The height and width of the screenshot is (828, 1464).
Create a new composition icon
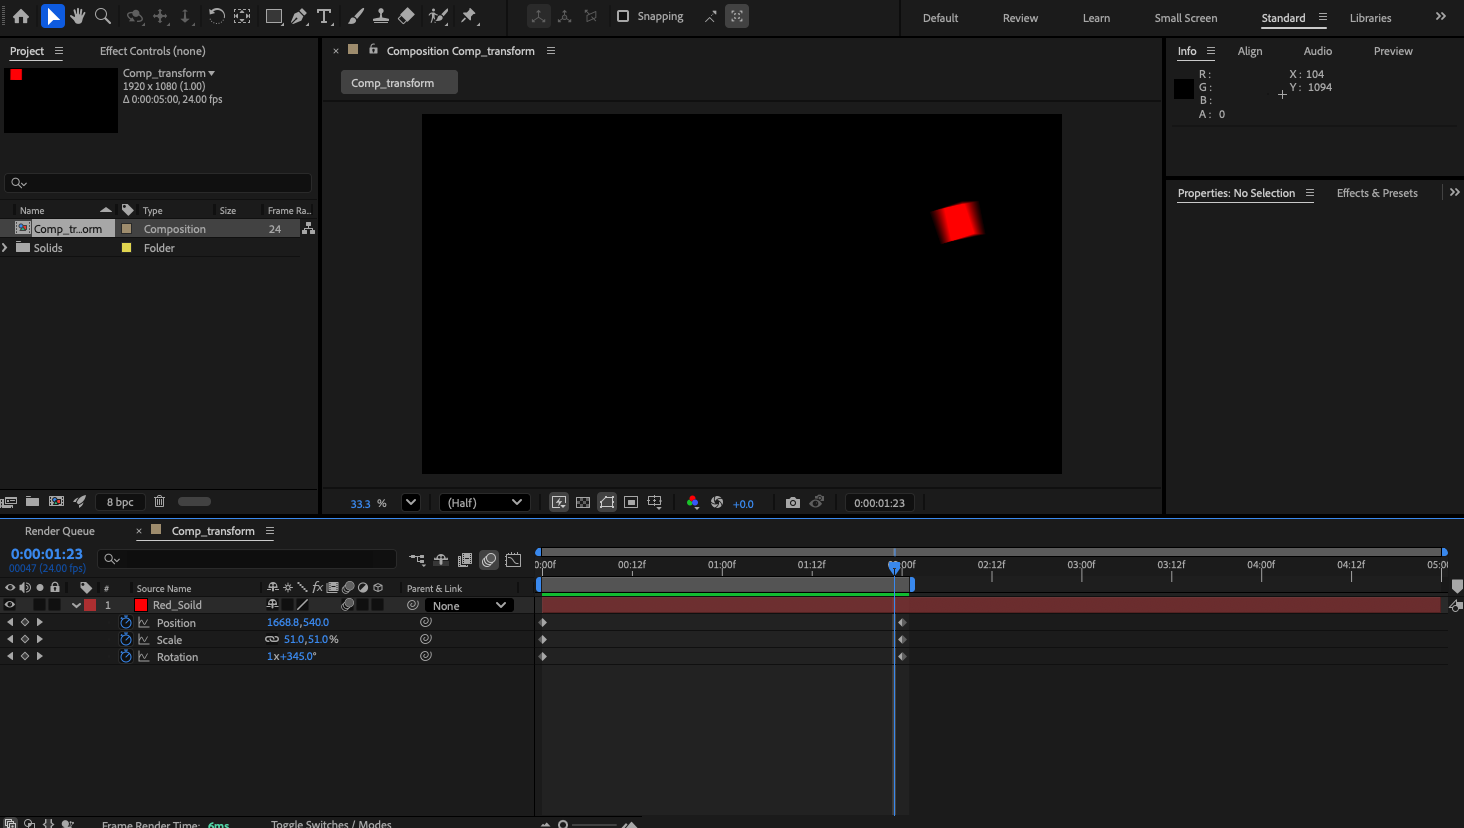(56, 501)
